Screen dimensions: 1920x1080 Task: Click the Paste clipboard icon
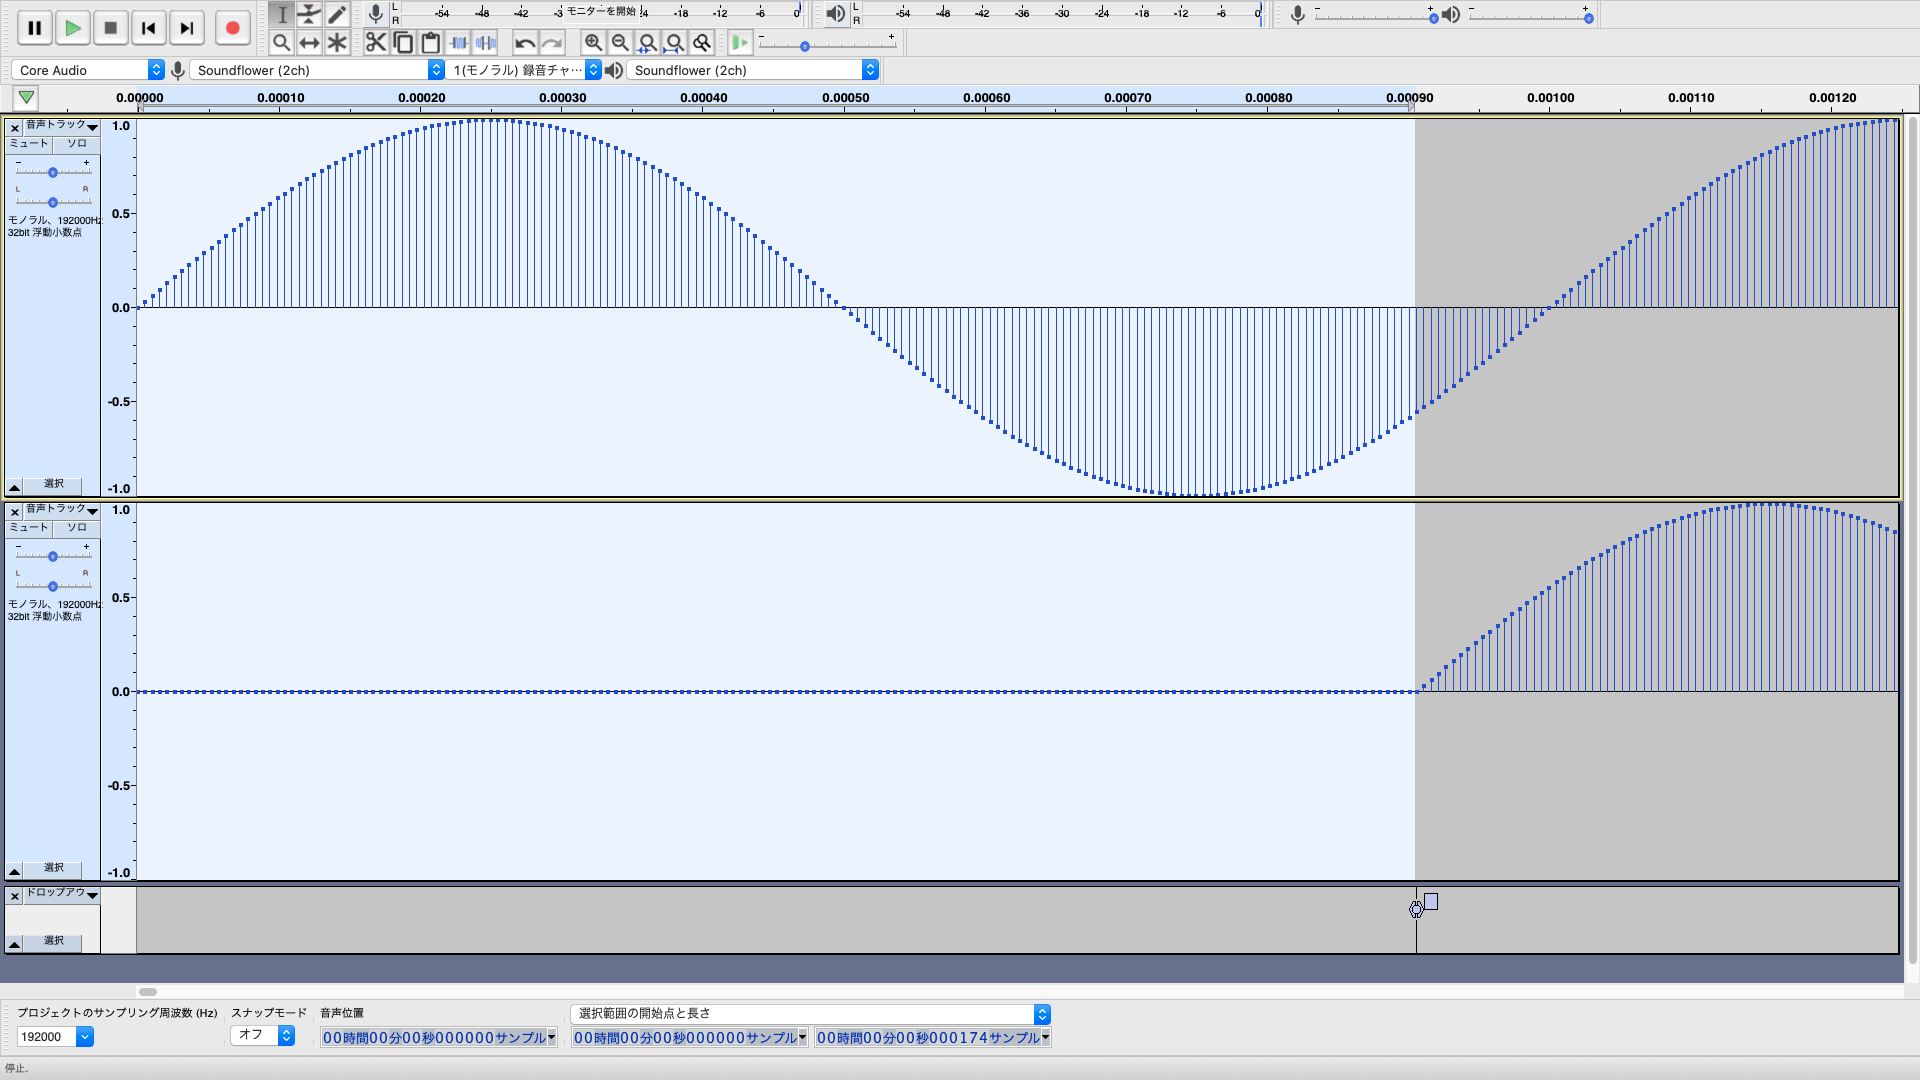[431, 42]
